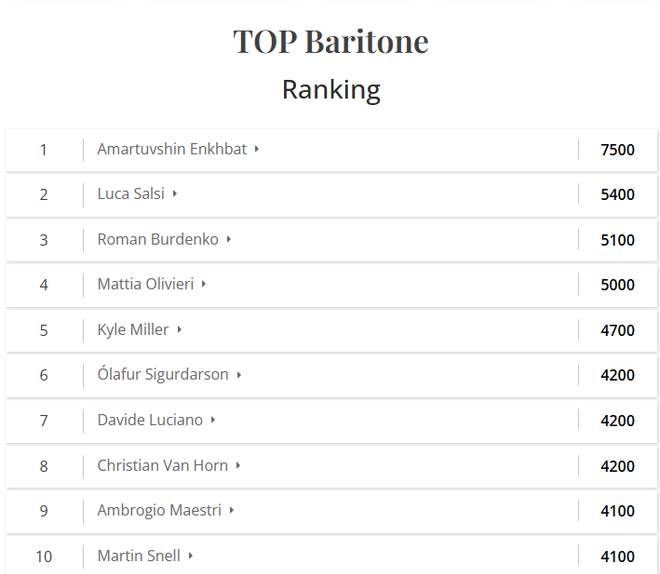Click the arrow icon beside Christian Van Horn
660x574 pixels.
pyautogui.click(x=238, y=465)
